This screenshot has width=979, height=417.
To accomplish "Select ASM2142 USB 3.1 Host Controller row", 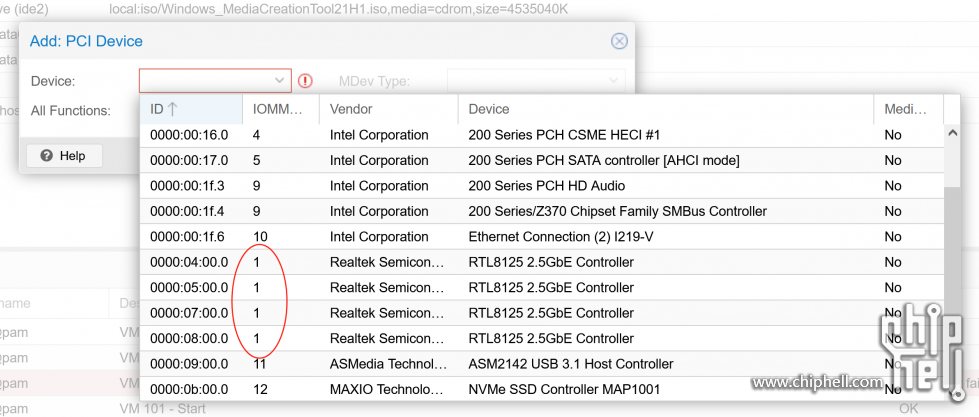I will 541,364.
